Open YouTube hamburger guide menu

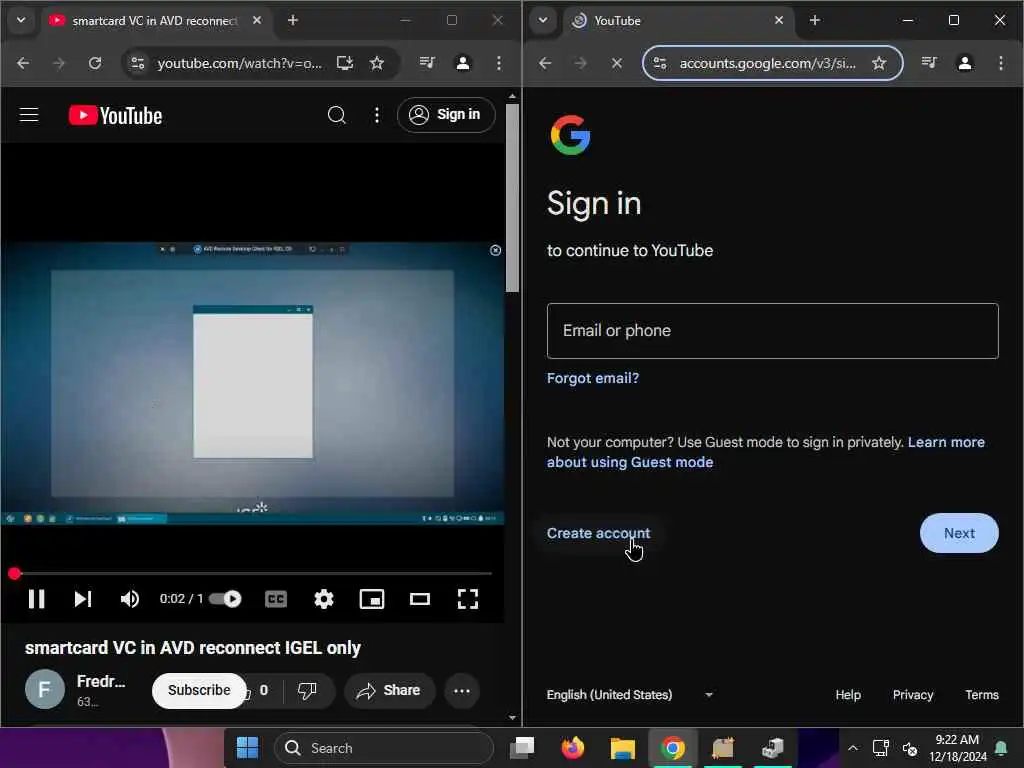pyautogui.click(x=29, y=115)
